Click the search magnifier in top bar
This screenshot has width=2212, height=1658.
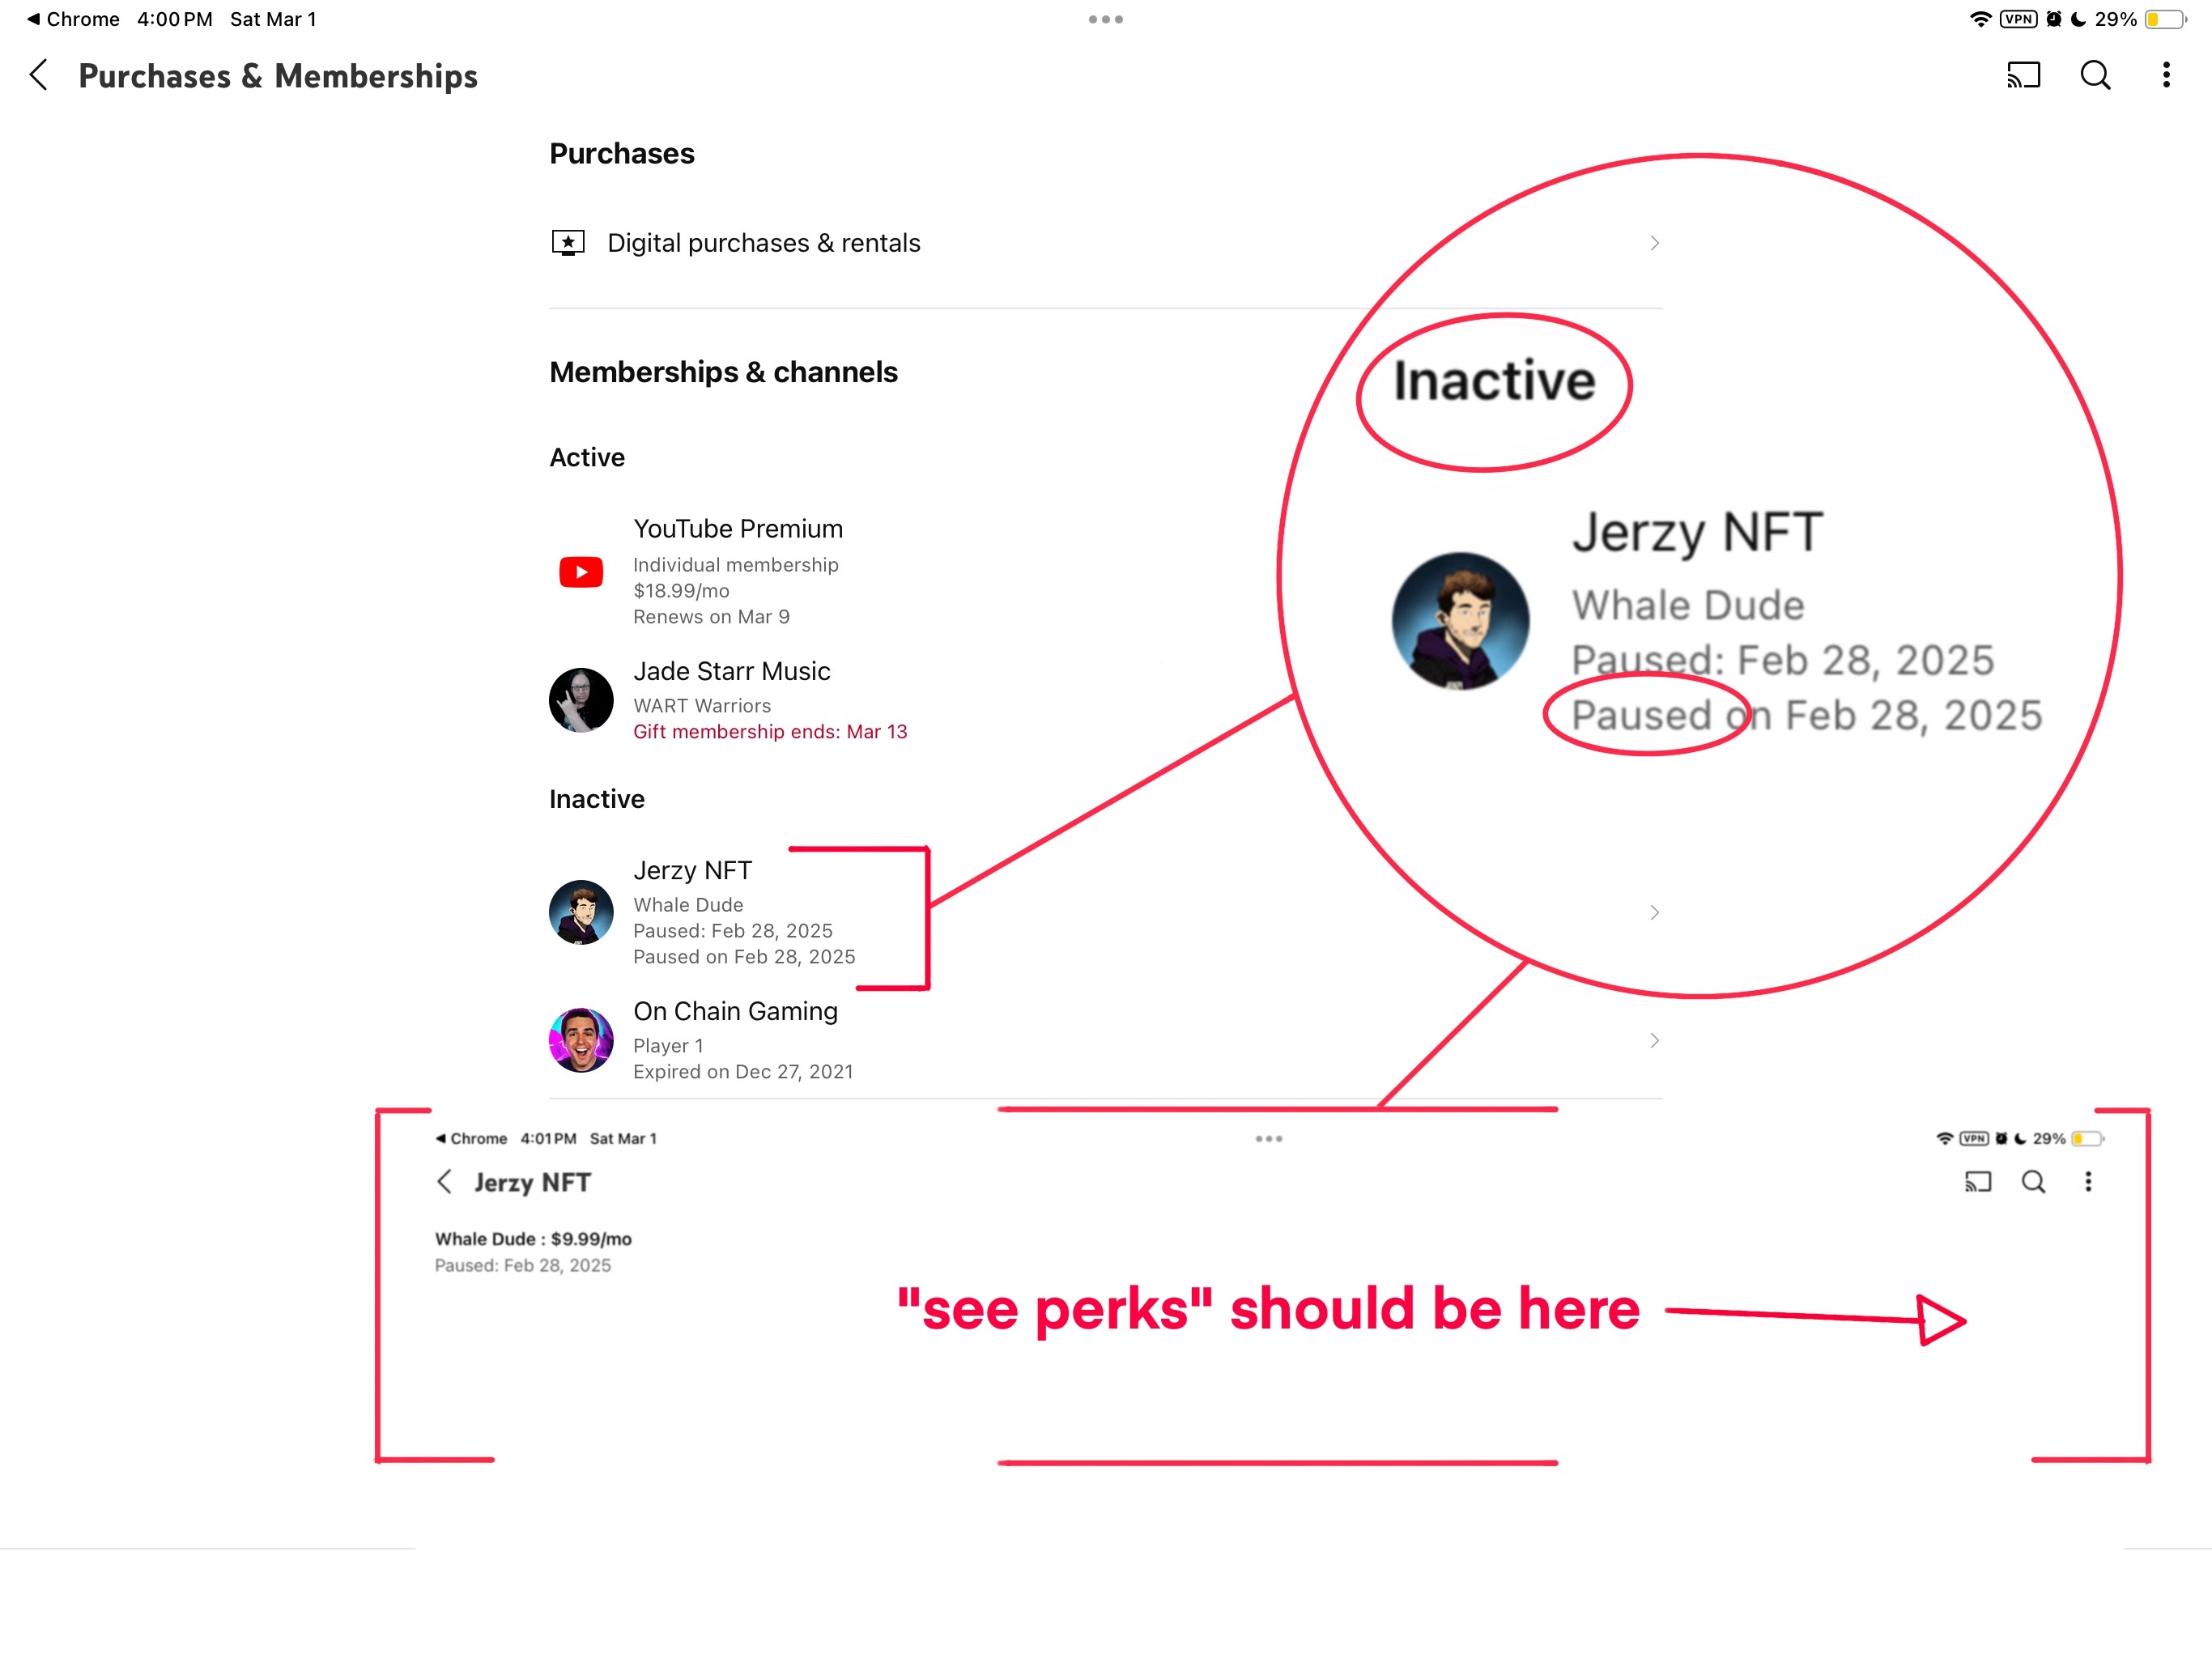2095,75
